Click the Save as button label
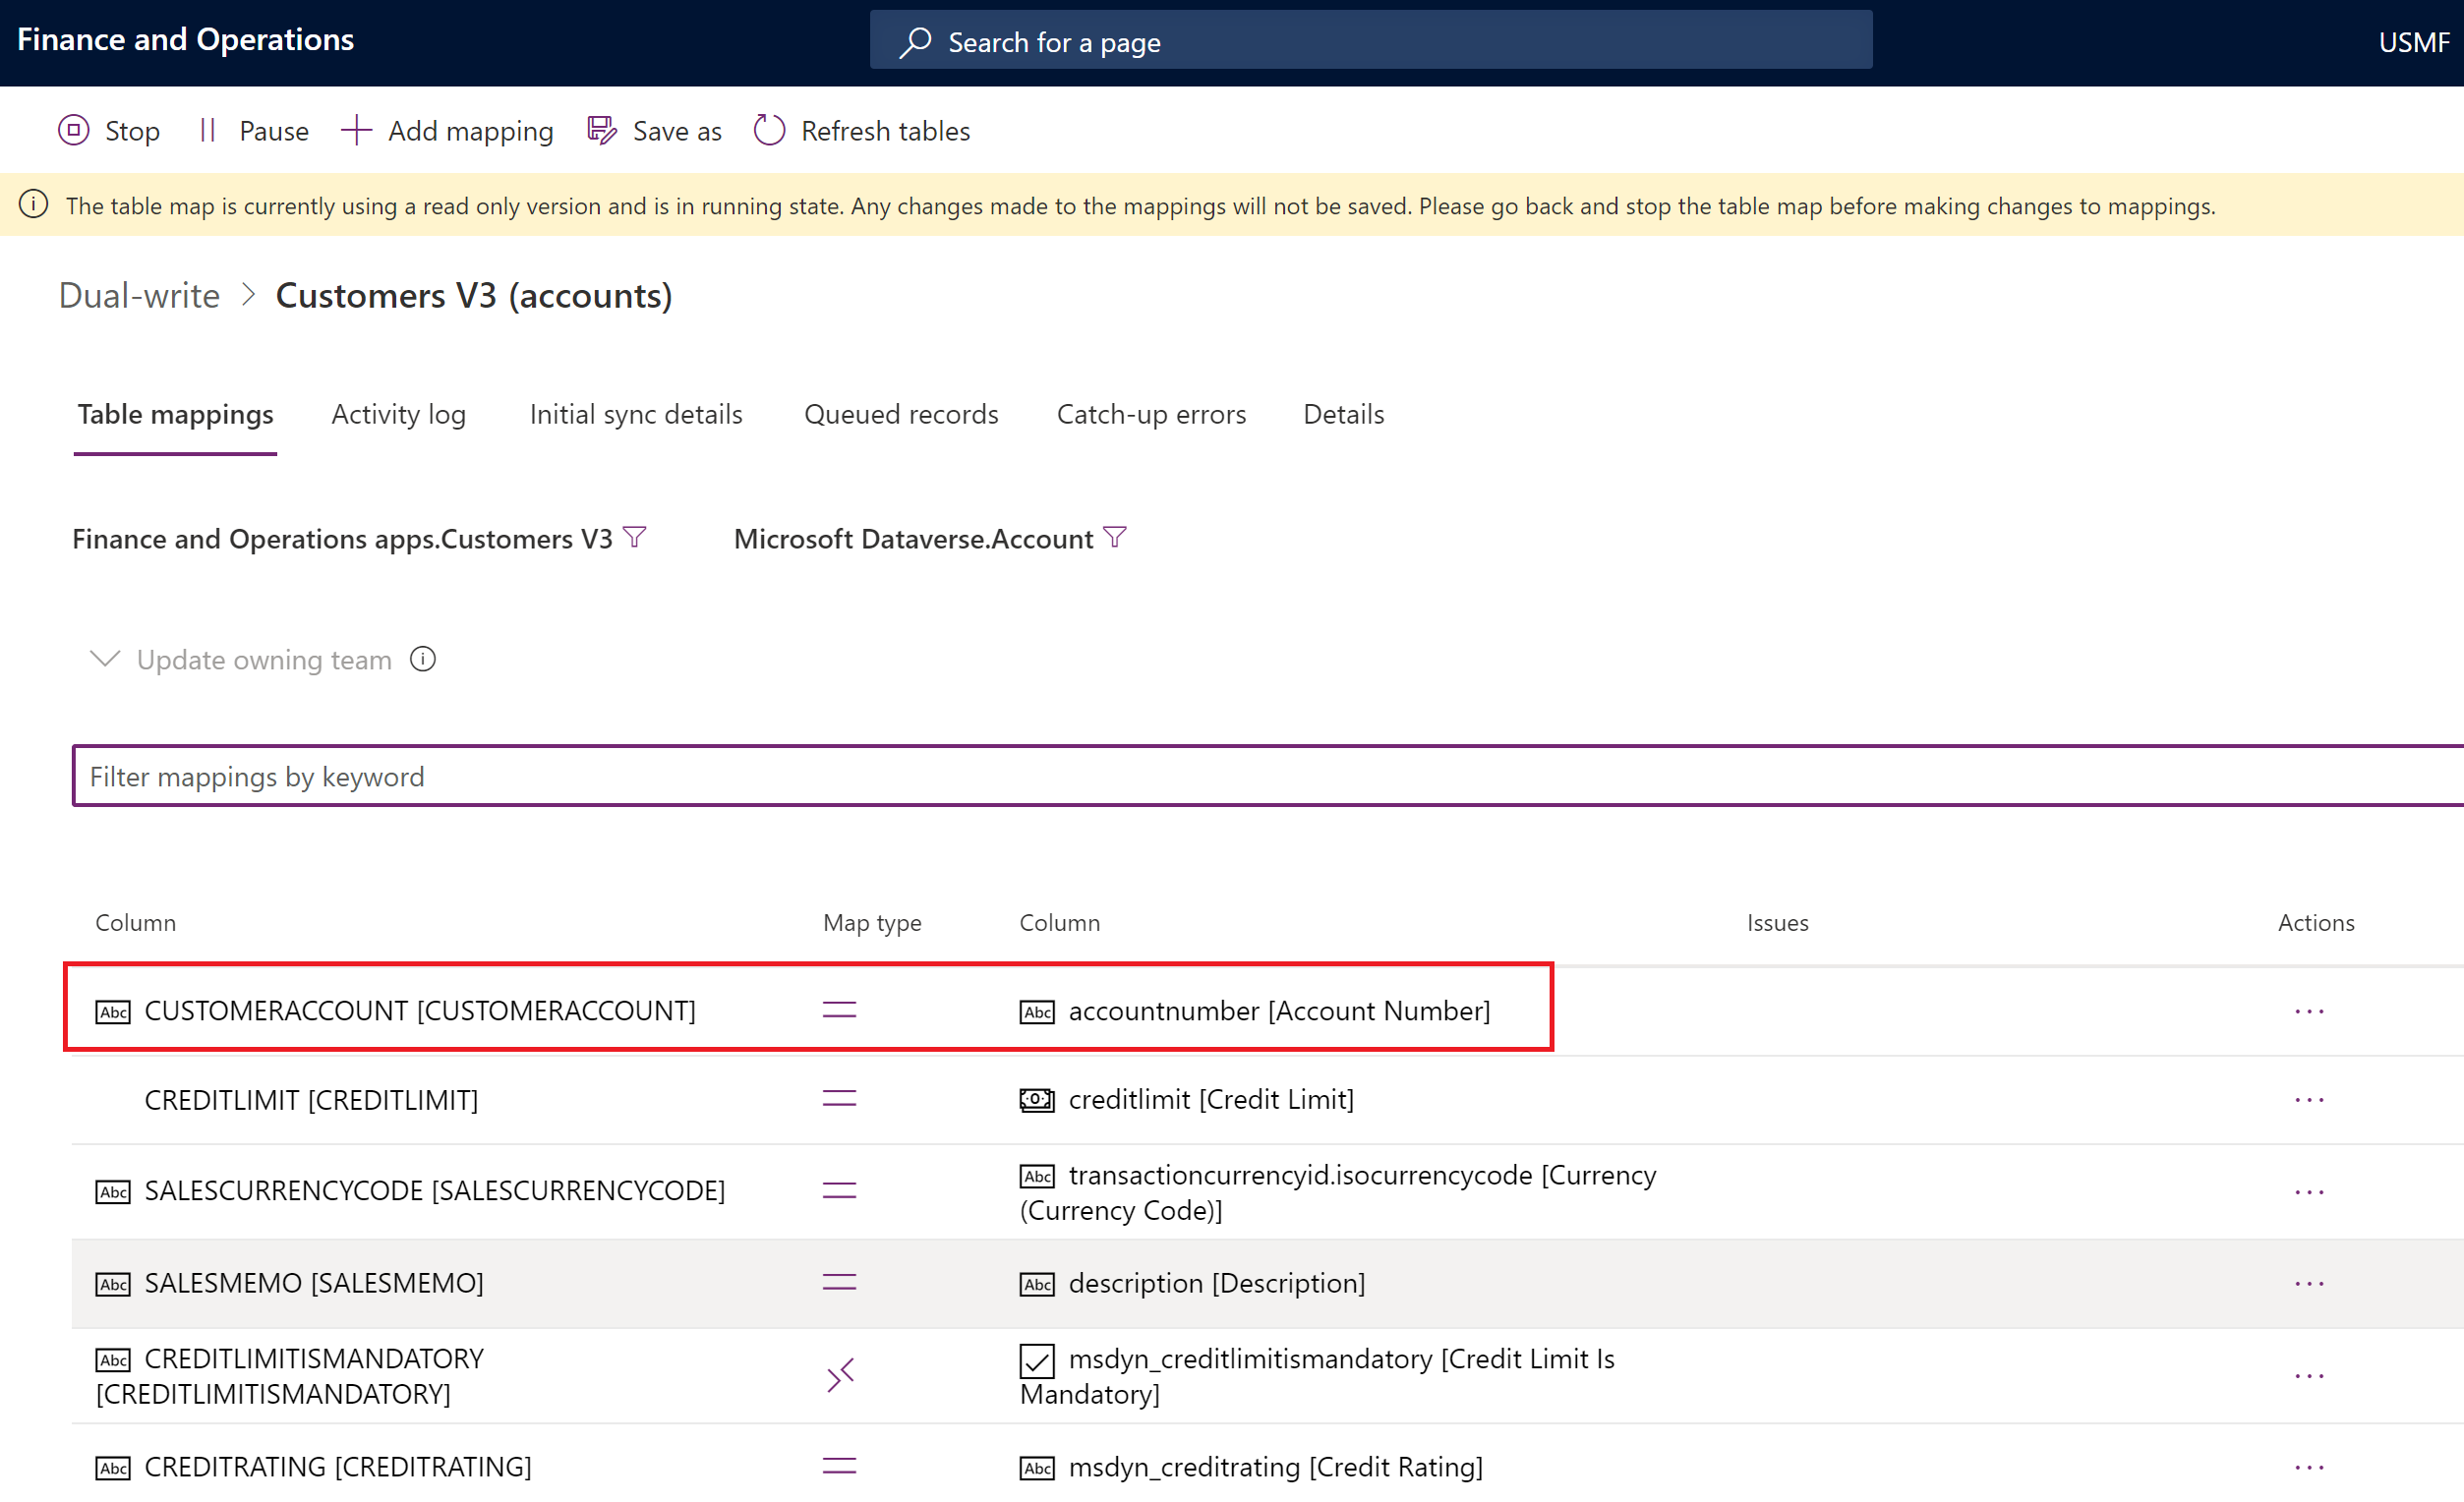Image resolution: width=2464 pixels, height=1502 pixels. click(x=677, y=131)
